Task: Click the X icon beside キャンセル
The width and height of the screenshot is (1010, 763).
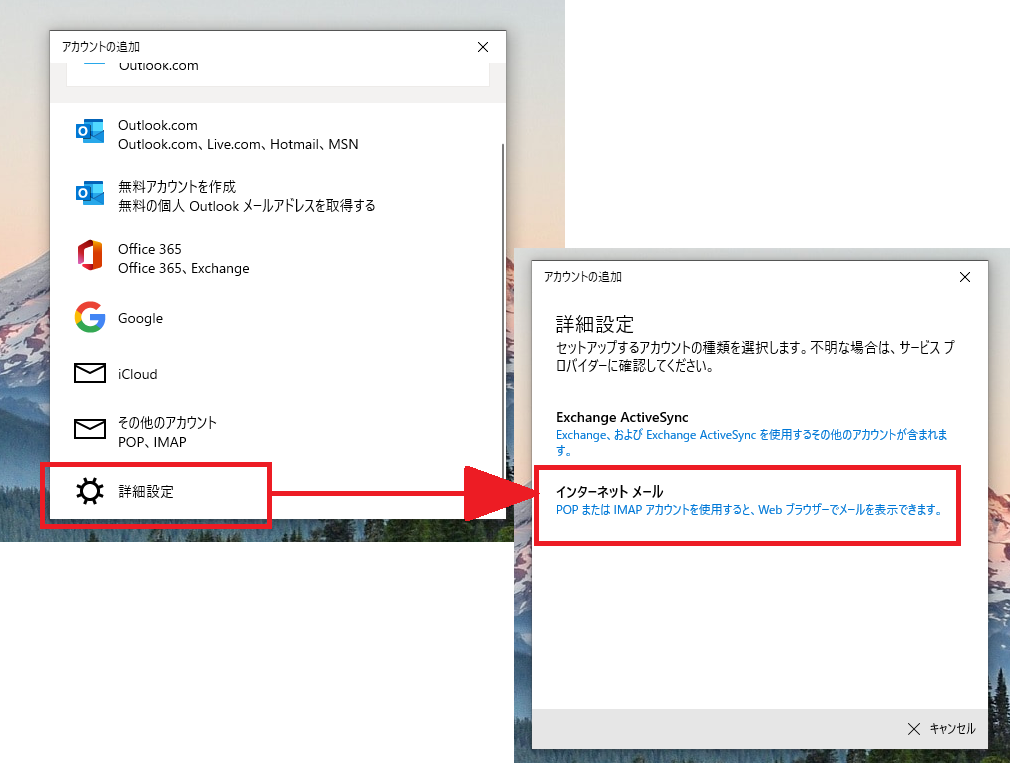Action: (913, 728)
